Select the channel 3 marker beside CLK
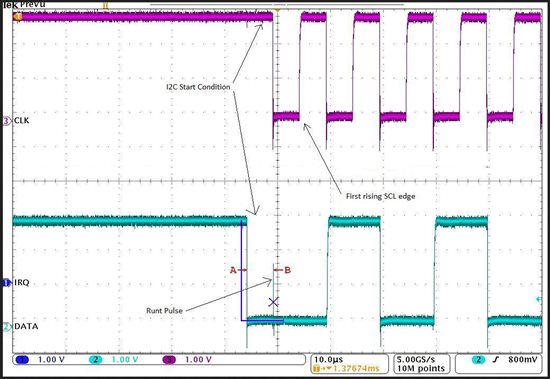This screenshot has width=550, height=379. [7, 121]
